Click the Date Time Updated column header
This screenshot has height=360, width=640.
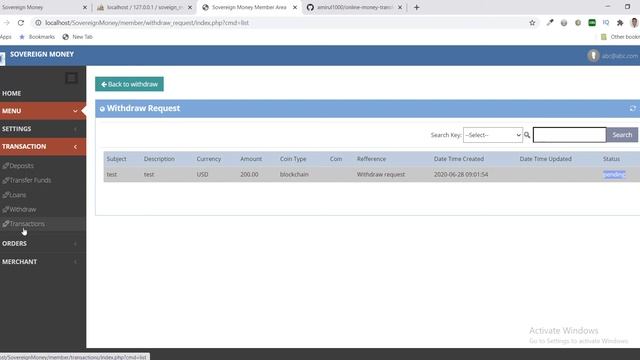tap(545, 159)
